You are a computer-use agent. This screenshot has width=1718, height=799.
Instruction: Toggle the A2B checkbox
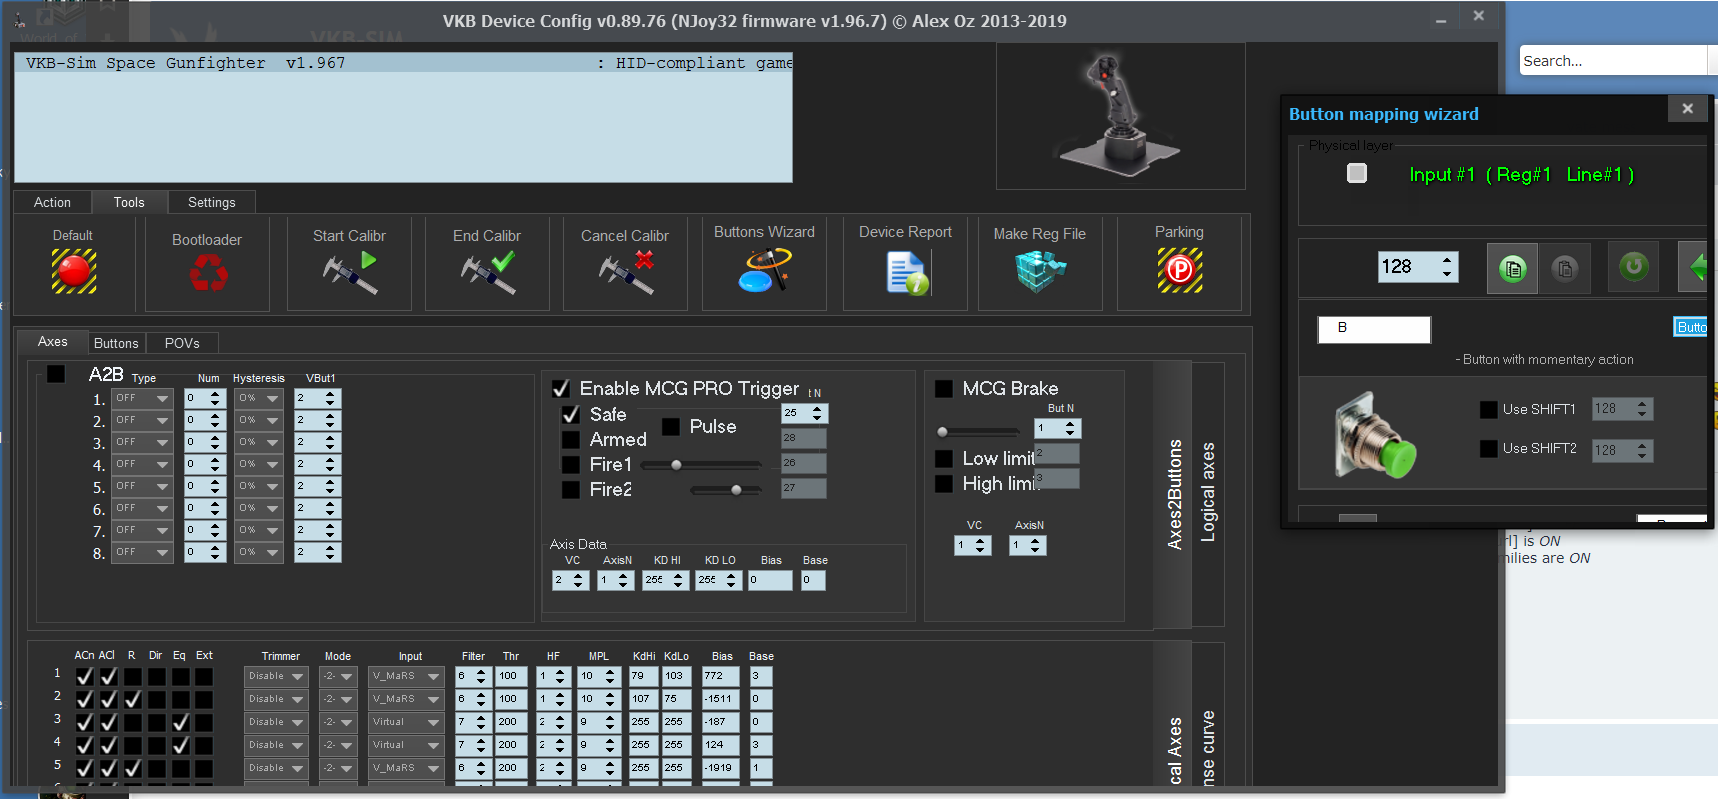[56, 374]
